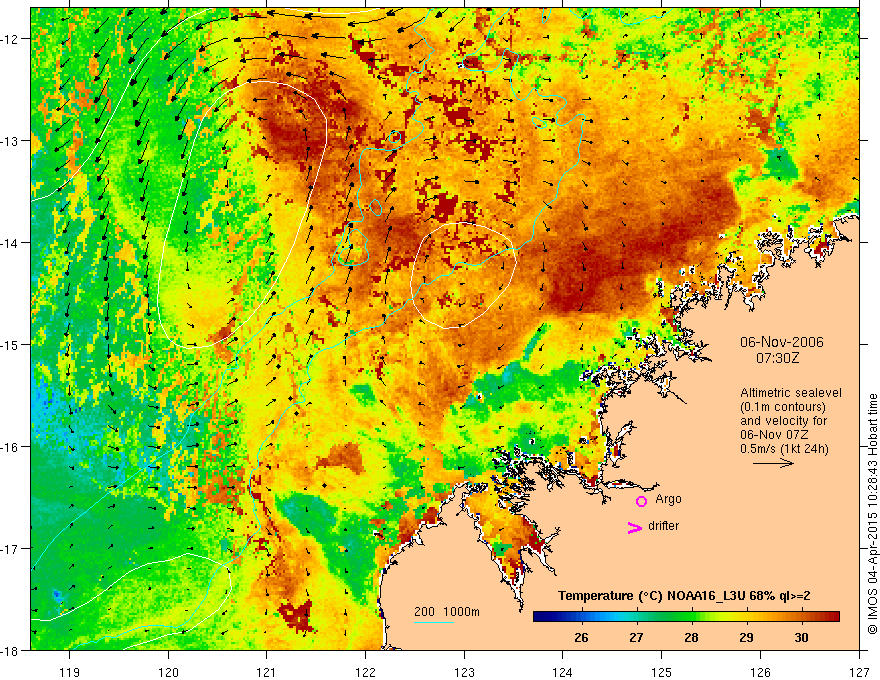Image resolution: width=880 pixels, height=680 pixels.
Task: Click the time label 07:30Z
Action: click(x=777, y=357)
